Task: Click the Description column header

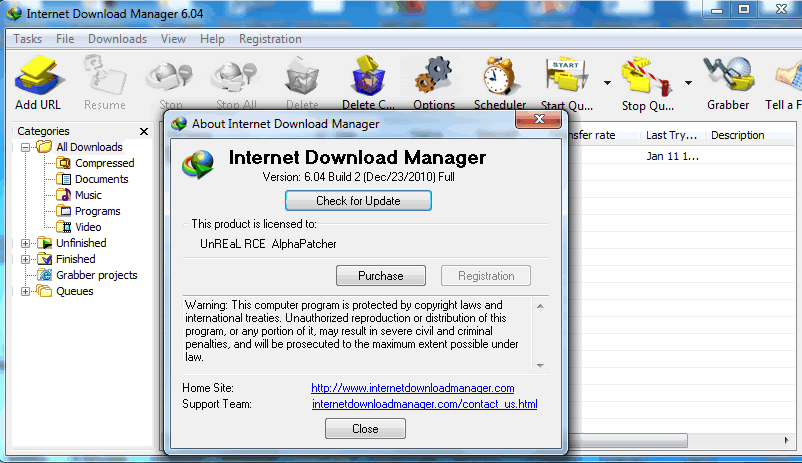Action: 738,135
